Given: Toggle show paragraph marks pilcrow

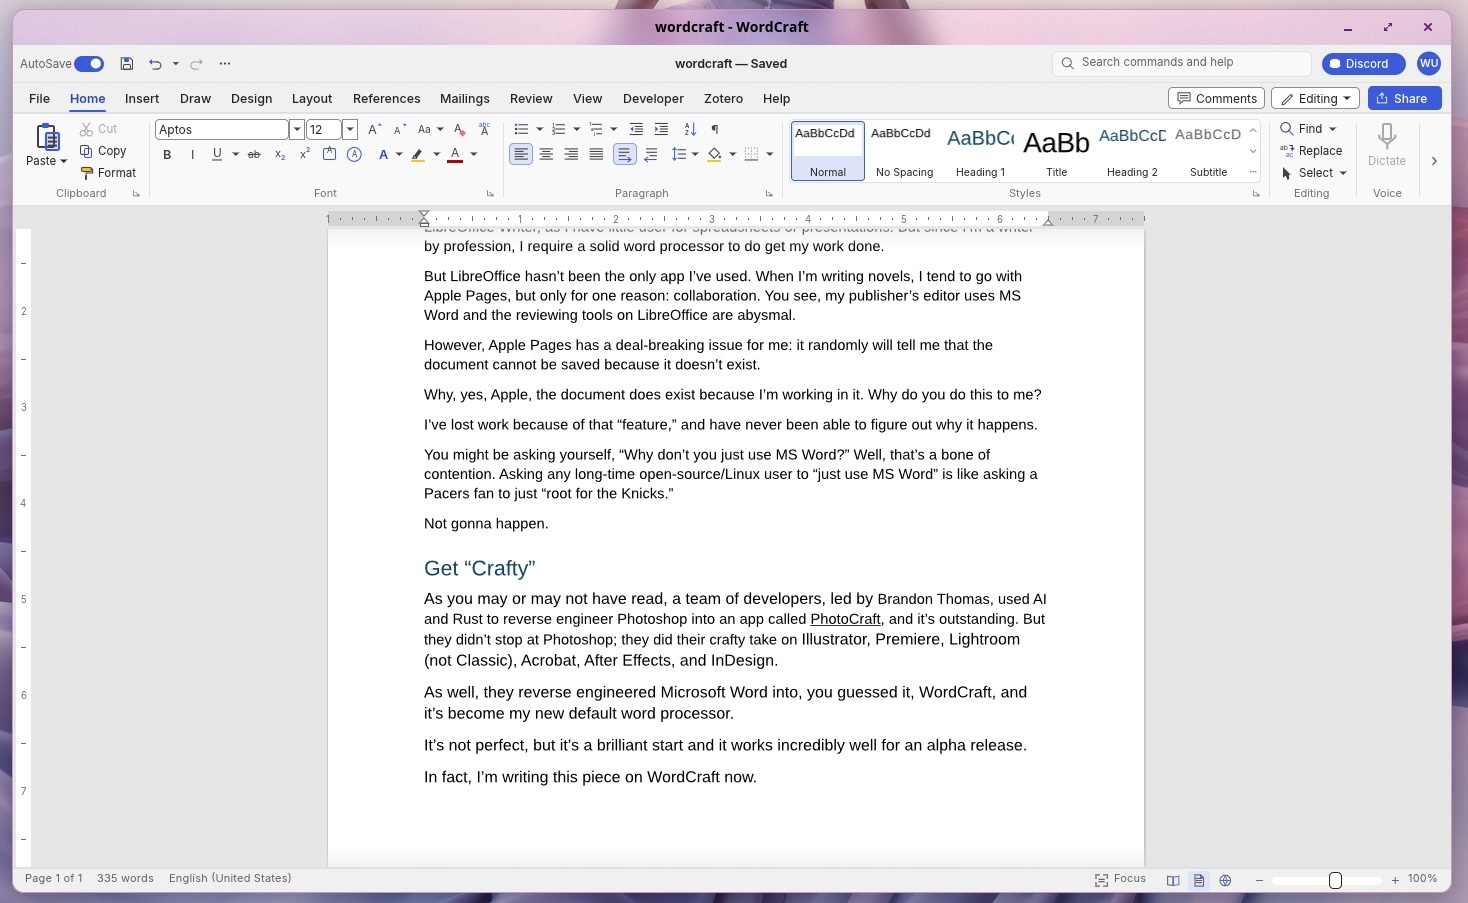Looking at the screenshot, I should click(715, 129).
